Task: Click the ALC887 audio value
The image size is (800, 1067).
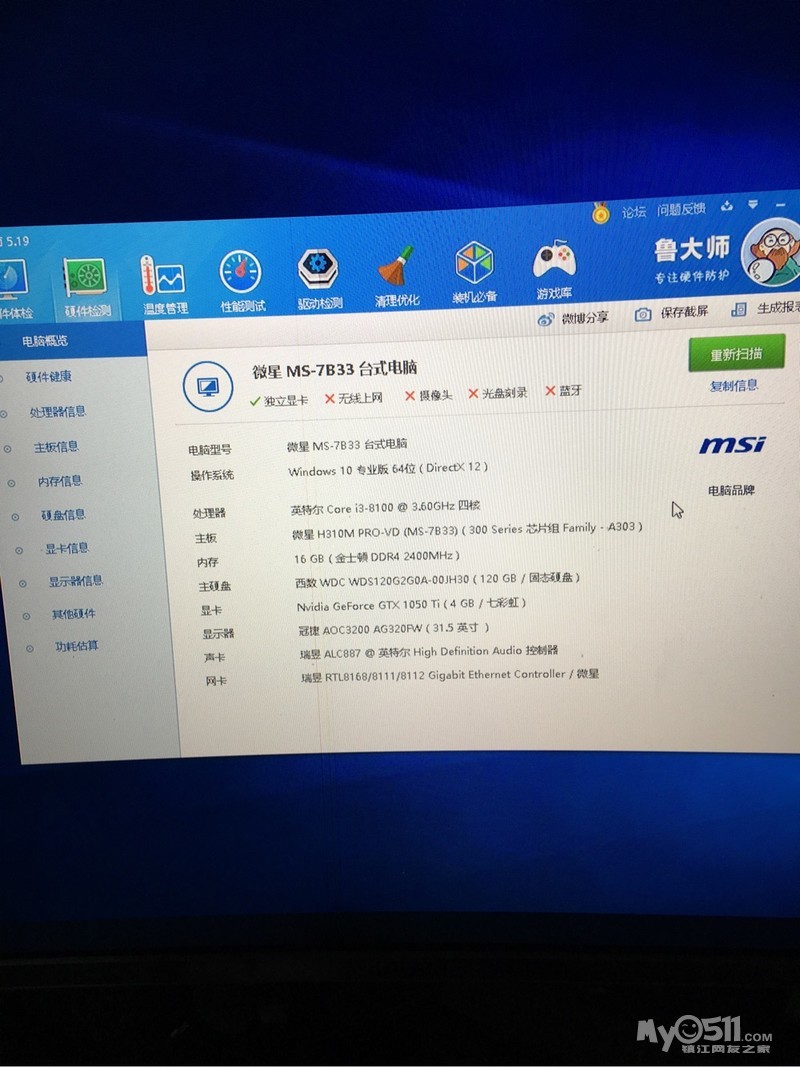Action: point(429,652)
